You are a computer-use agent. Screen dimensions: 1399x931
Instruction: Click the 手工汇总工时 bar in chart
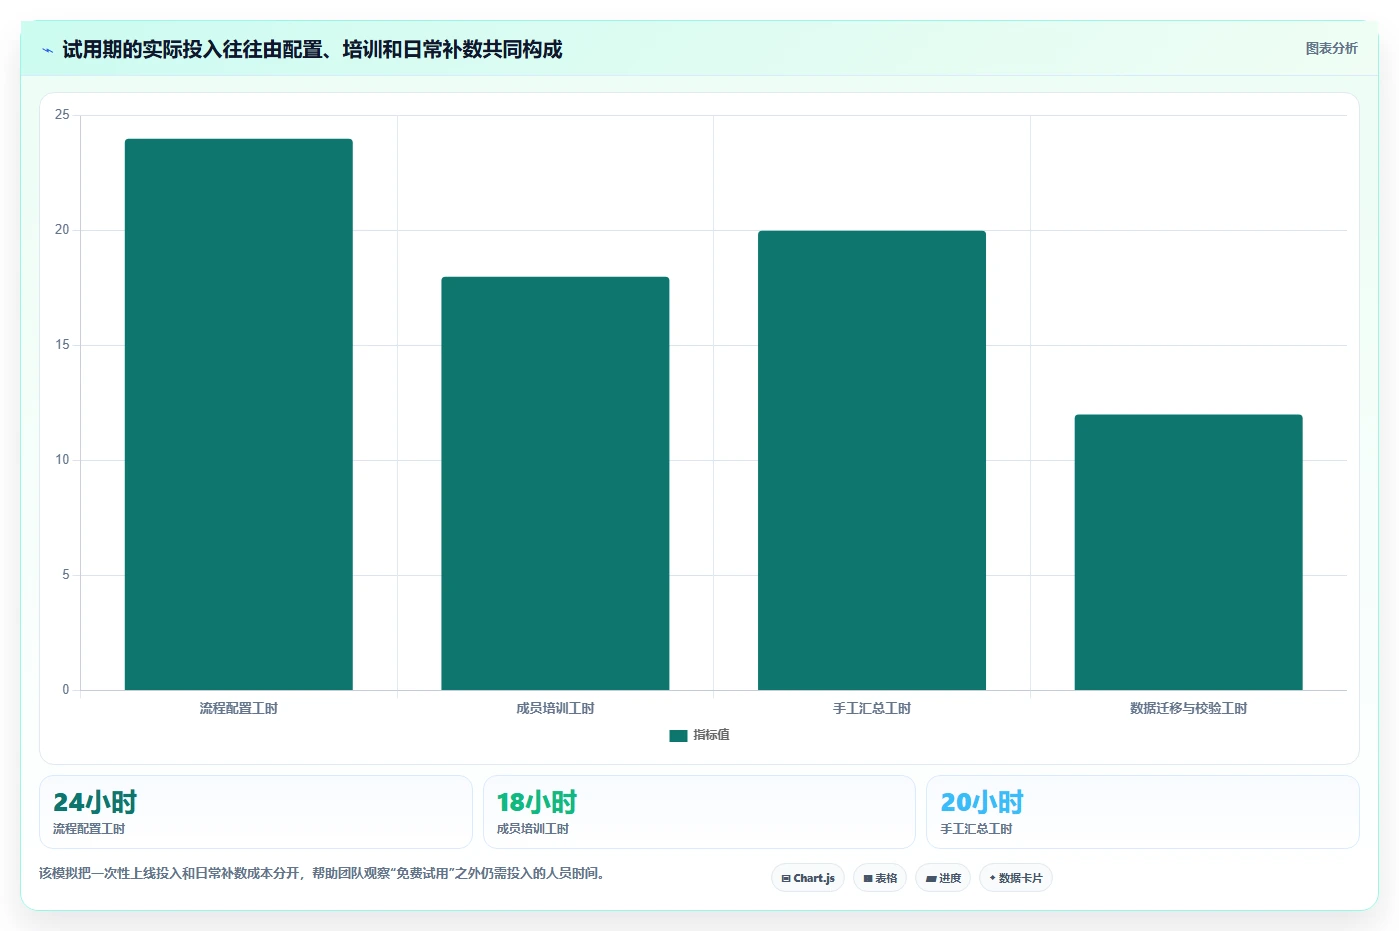click(872, 460)
